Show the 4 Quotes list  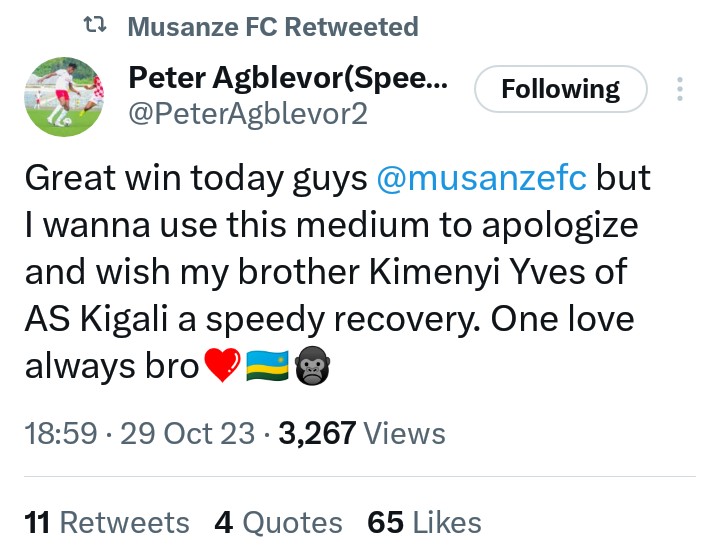point(278,522)
